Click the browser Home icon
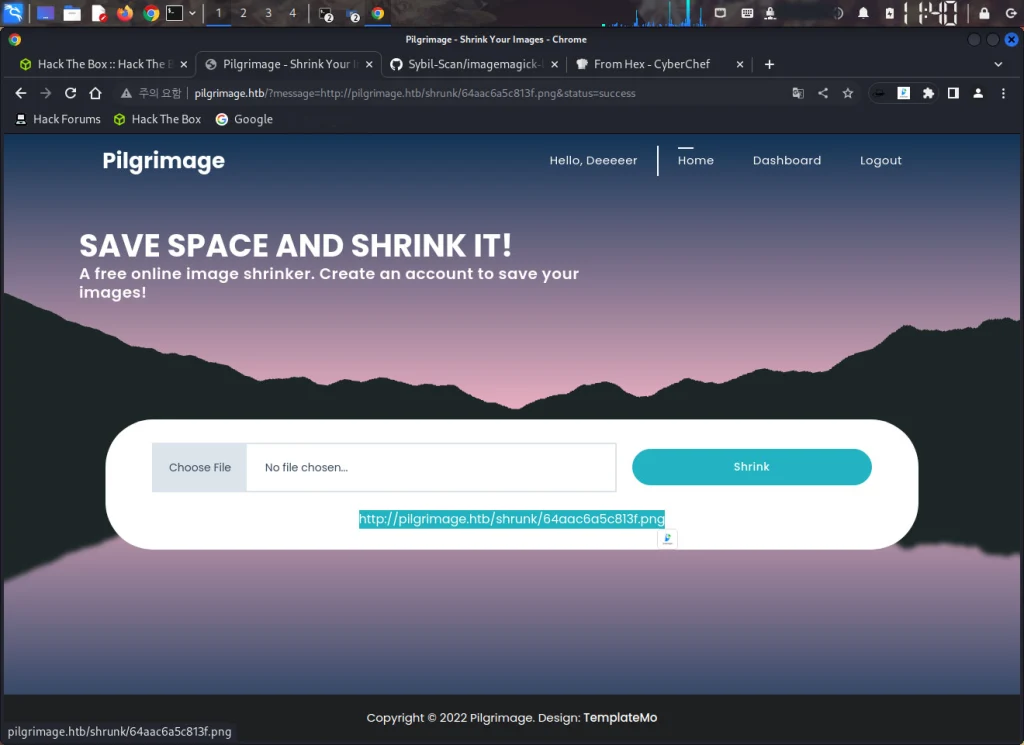The image size is (1024, 745). tap(95, 93)
